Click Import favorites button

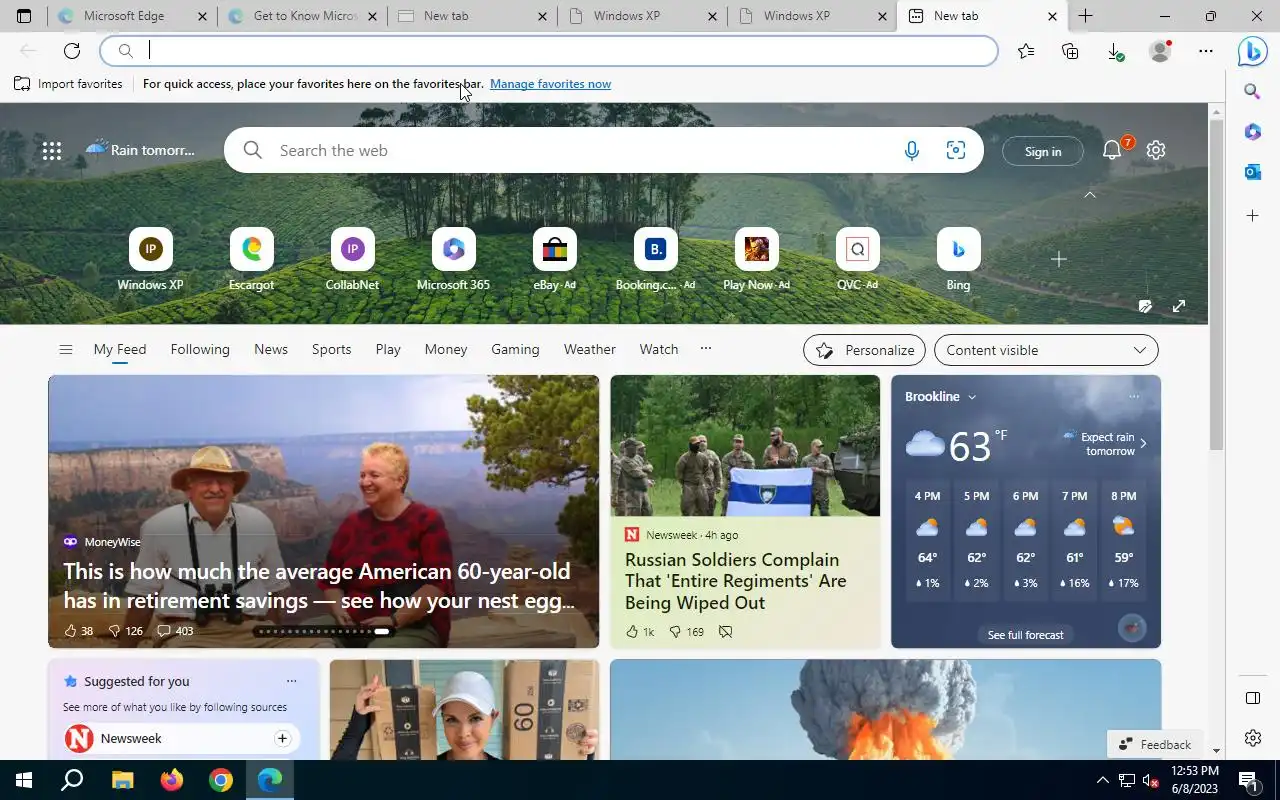click(x=68, y=84)
